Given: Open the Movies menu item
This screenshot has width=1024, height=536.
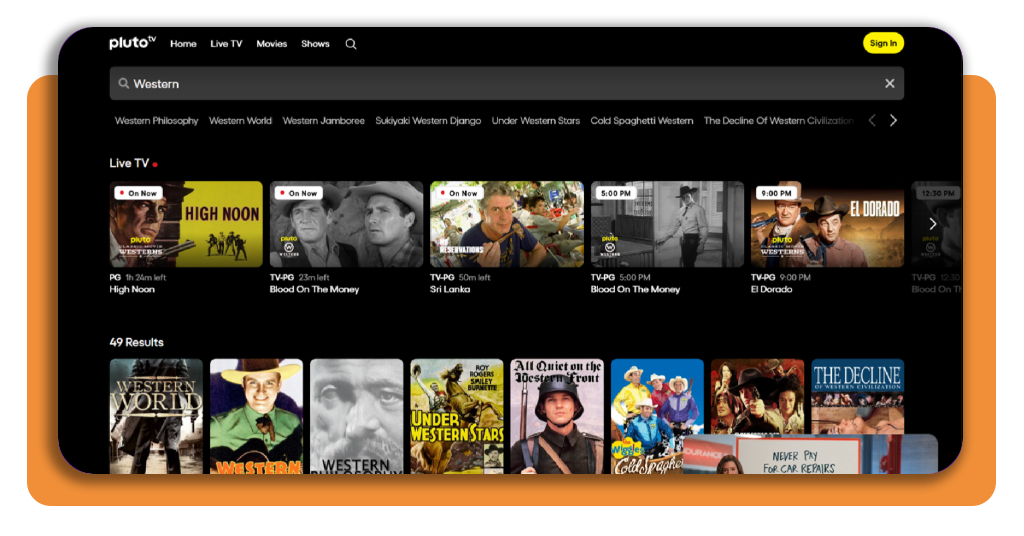Looking at the screenshot, I should (x=272, y=44).
